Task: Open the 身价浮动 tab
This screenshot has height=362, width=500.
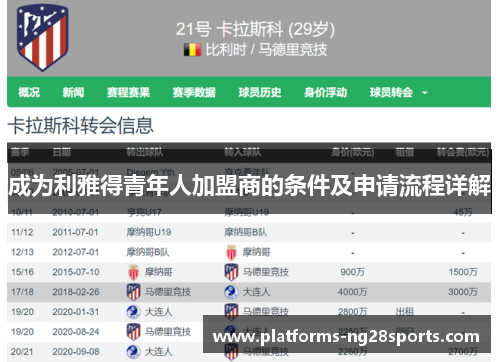Action: (x=325, y=92)
